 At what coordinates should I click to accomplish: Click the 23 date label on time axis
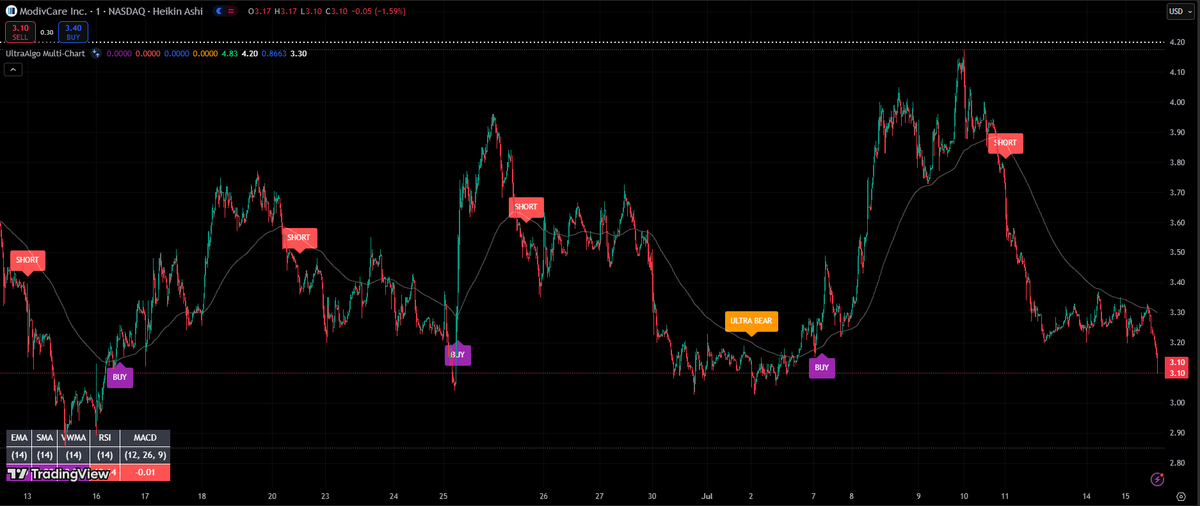click(x=326, y=496)
